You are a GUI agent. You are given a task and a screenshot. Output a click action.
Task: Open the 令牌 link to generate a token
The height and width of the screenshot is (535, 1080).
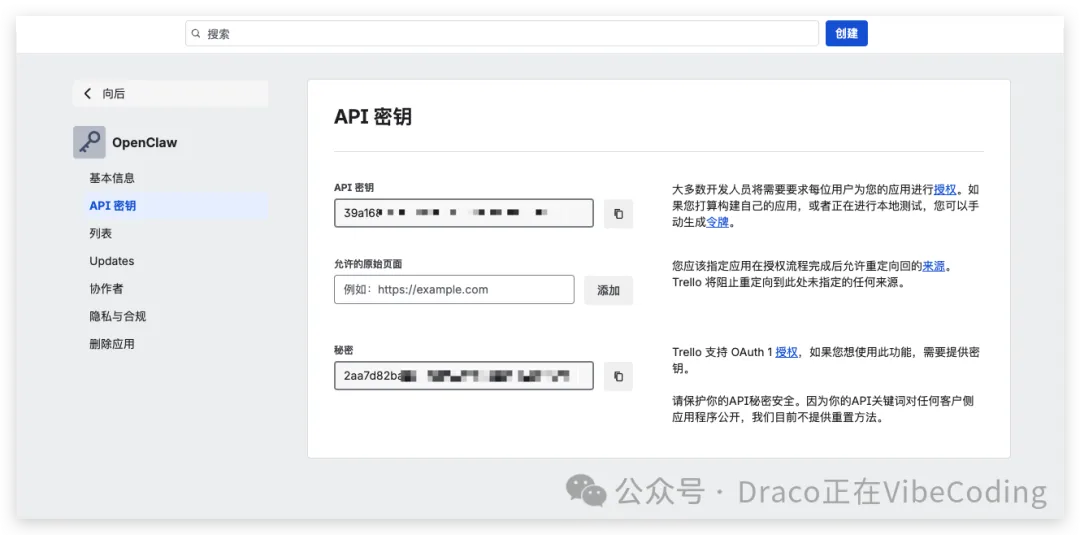(718, 222)
